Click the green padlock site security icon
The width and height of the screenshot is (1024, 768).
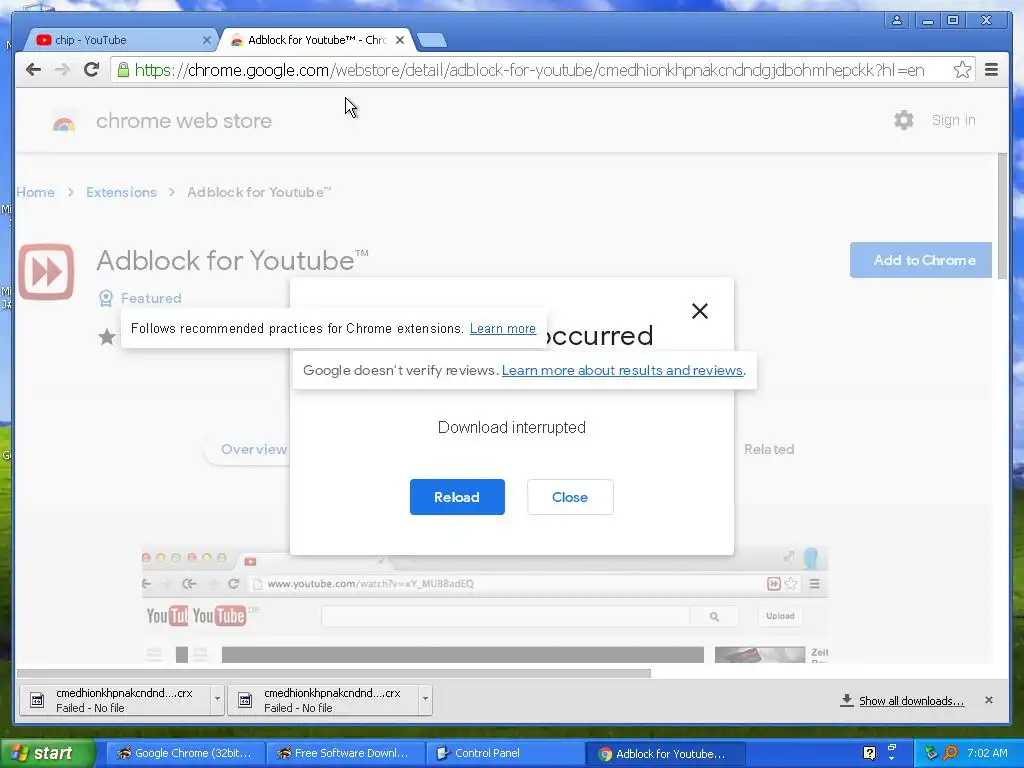click(x=123, y=70)
